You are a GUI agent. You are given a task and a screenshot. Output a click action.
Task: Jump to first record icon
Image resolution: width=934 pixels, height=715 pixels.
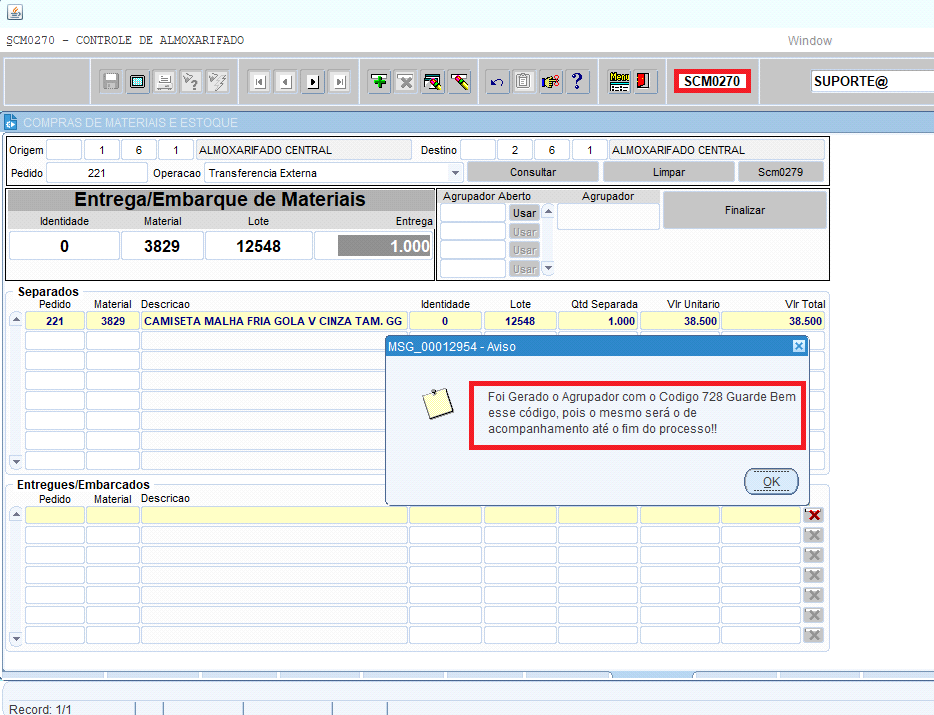pos(259,82)
